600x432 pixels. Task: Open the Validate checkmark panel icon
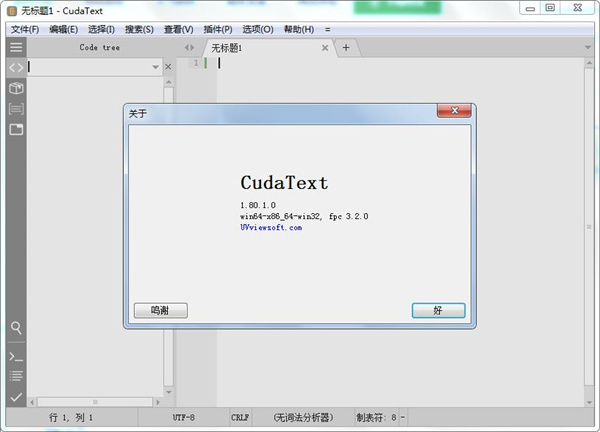coord(16,397)
